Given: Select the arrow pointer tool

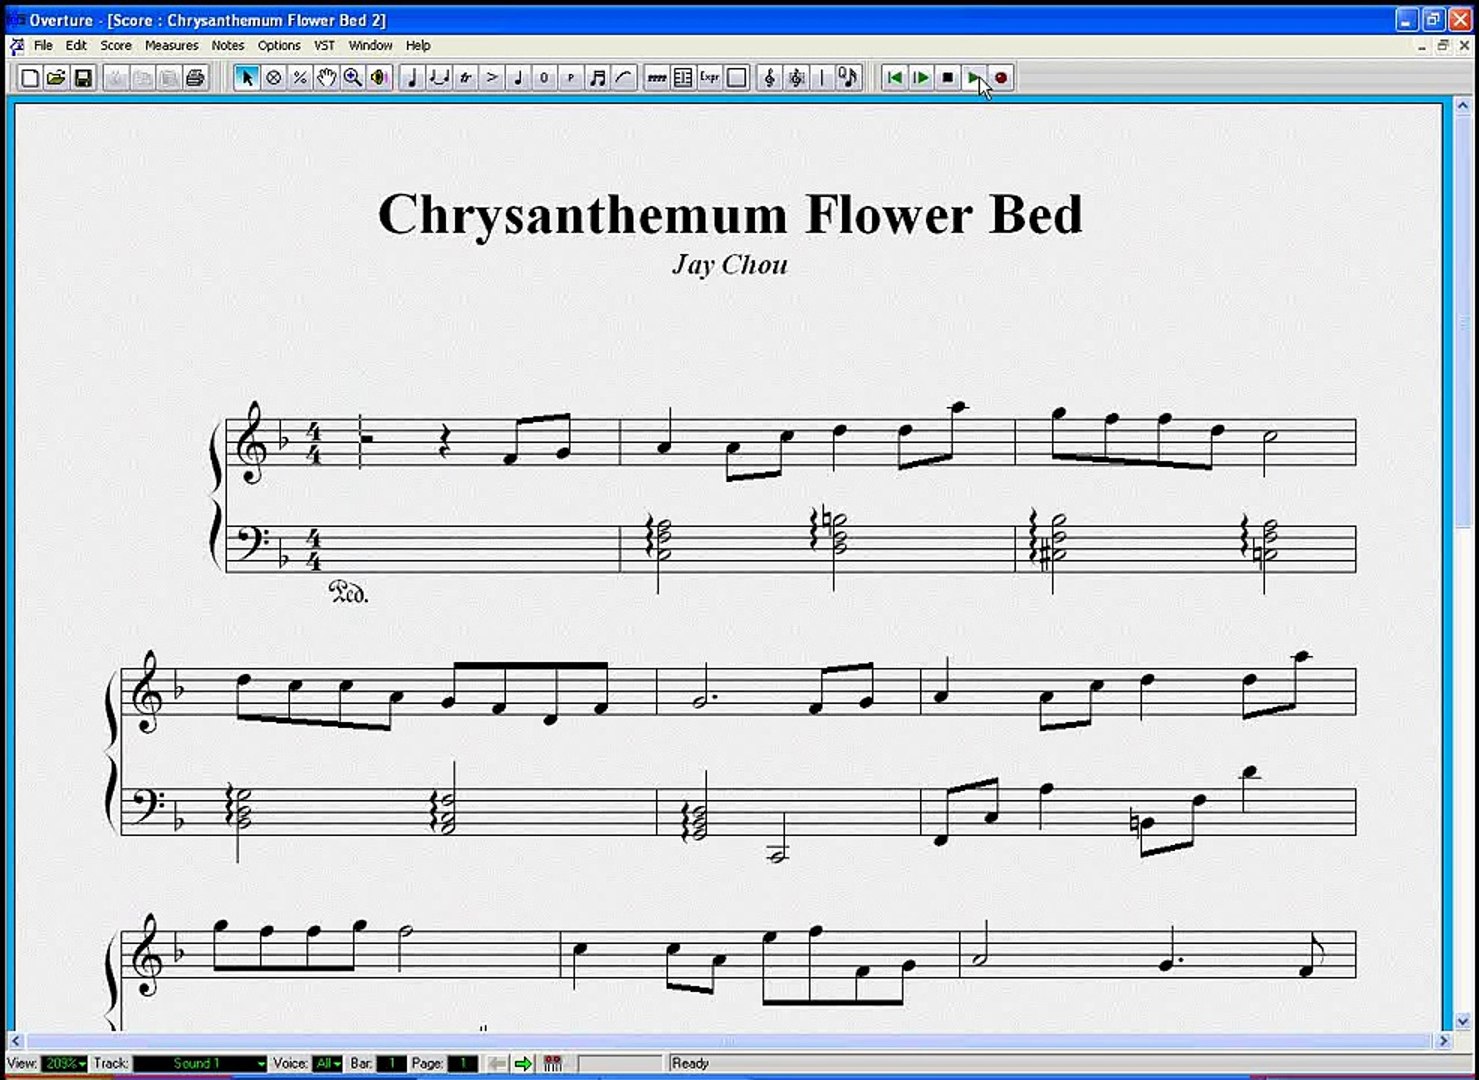Looking at the screenshot, I should pos(246,78).
